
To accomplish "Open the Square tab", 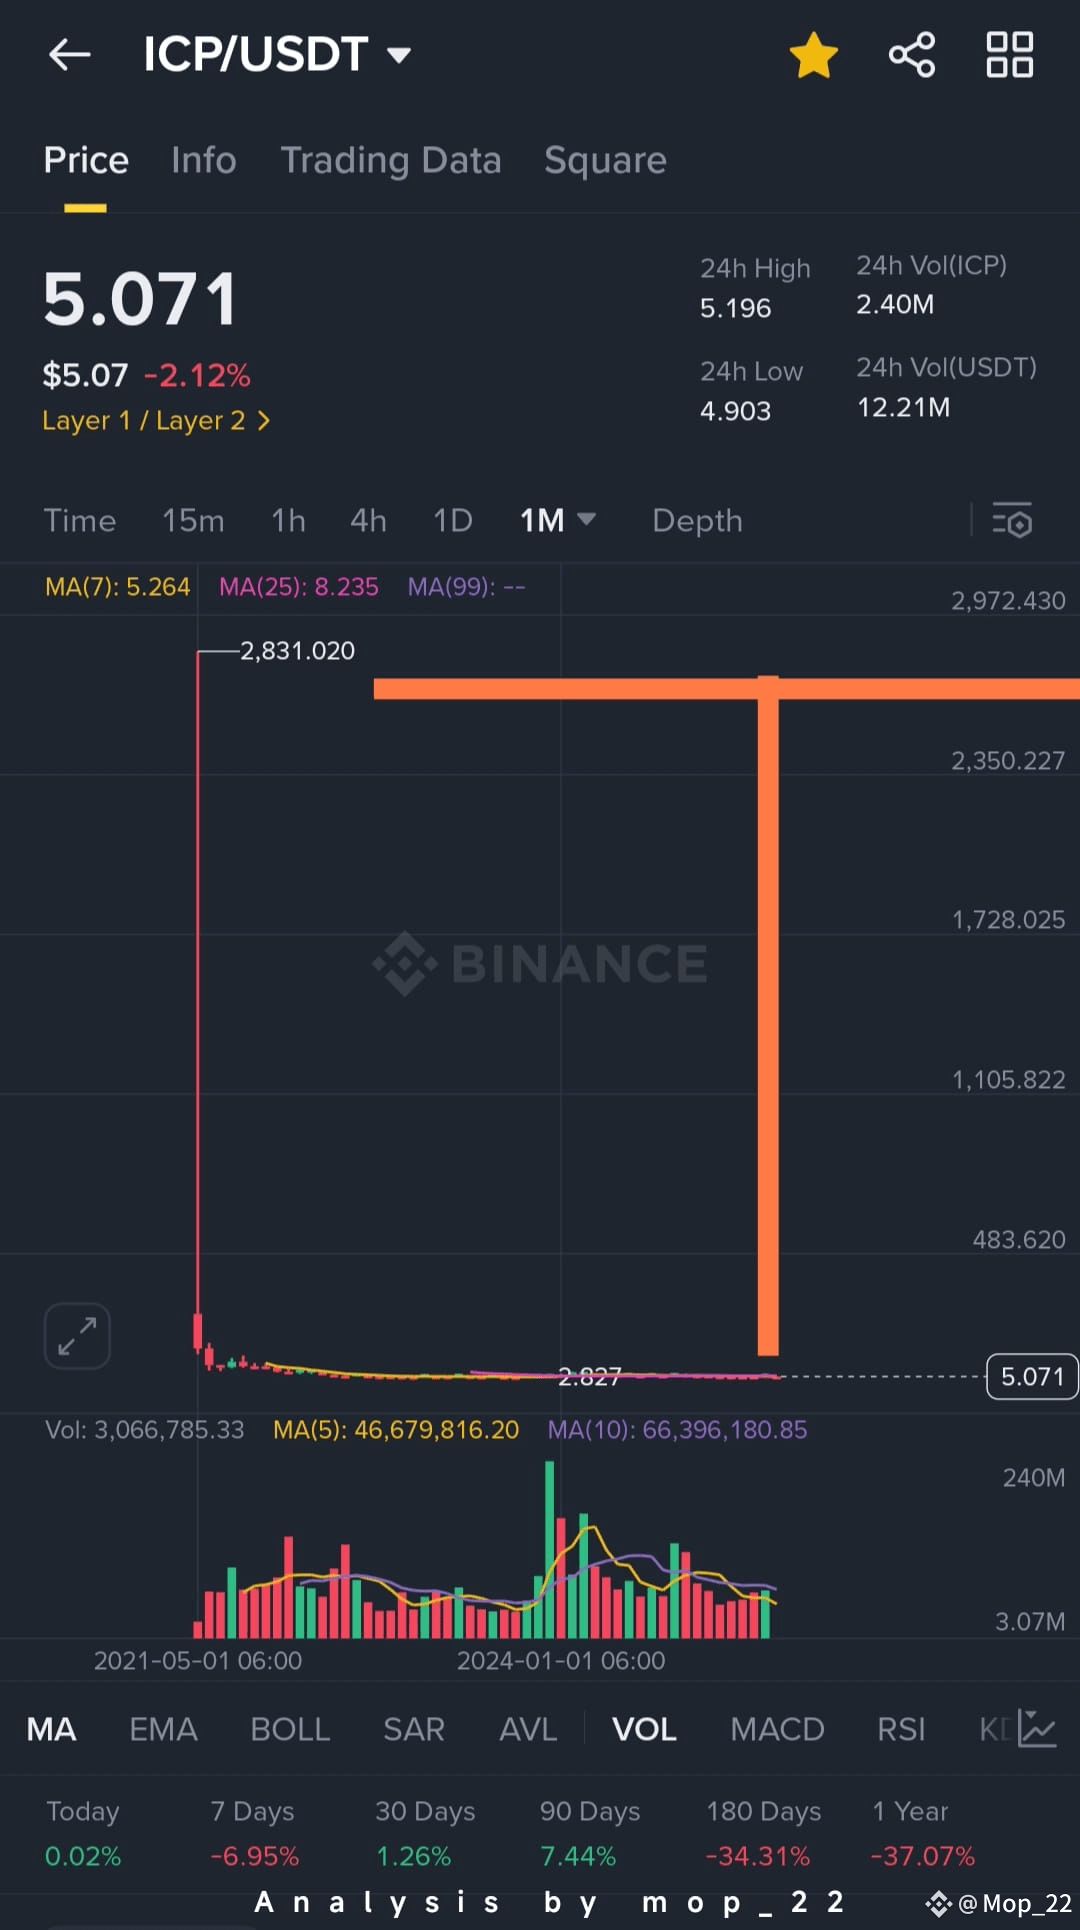I will (x=605, y=161).
